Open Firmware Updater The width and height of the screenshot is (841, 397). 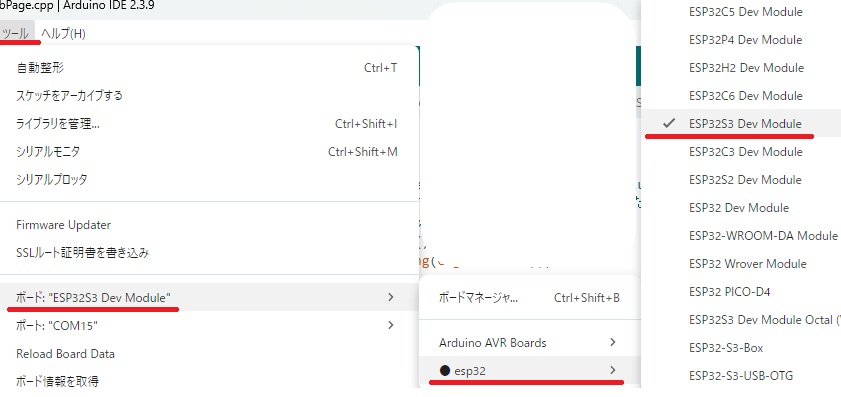(209, 225)
